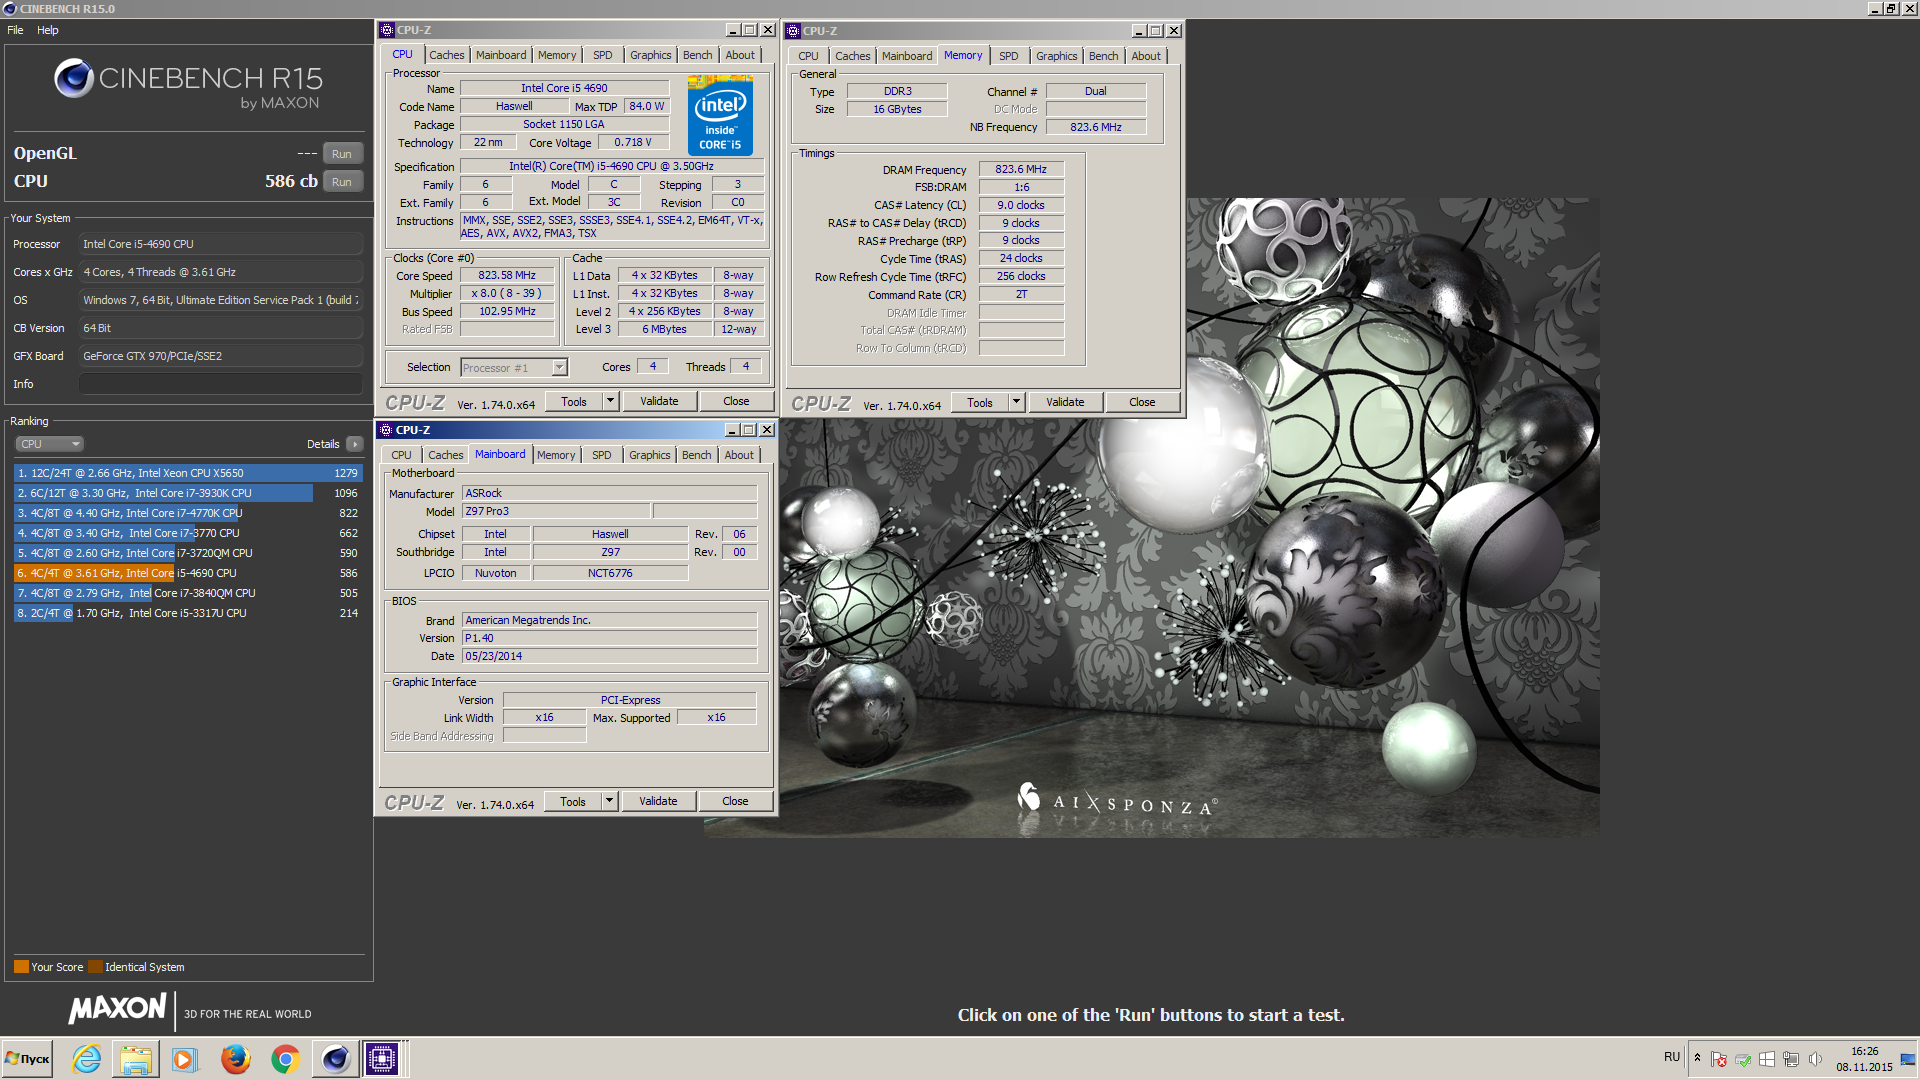Click Validate in the CPU tab window

(x=659, y=401)
